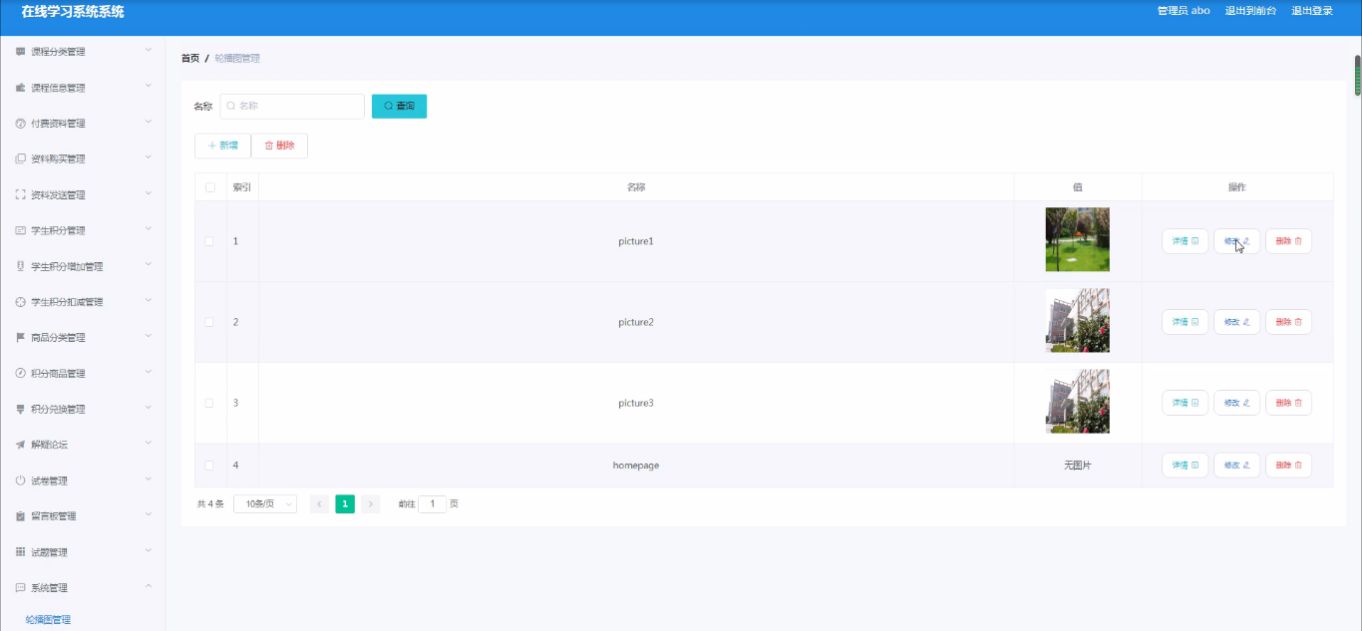Go to 首页 via the breadcrumb
Viewport: 1362px width, 631px height.
click(x=190, y=58)
